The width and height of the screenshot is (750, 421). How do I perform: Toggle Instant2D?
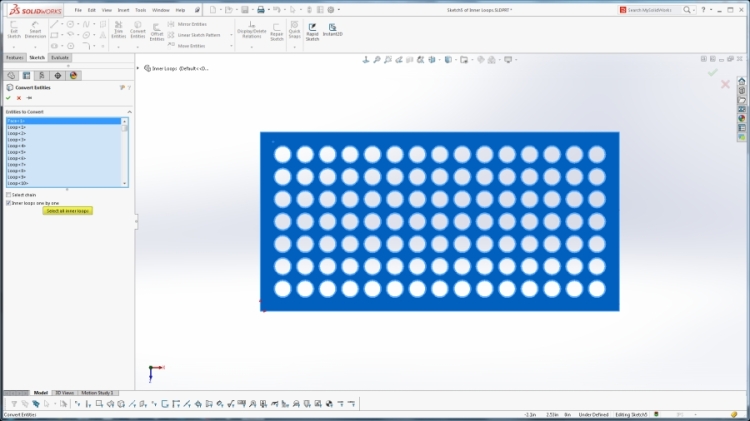point(332,30)
